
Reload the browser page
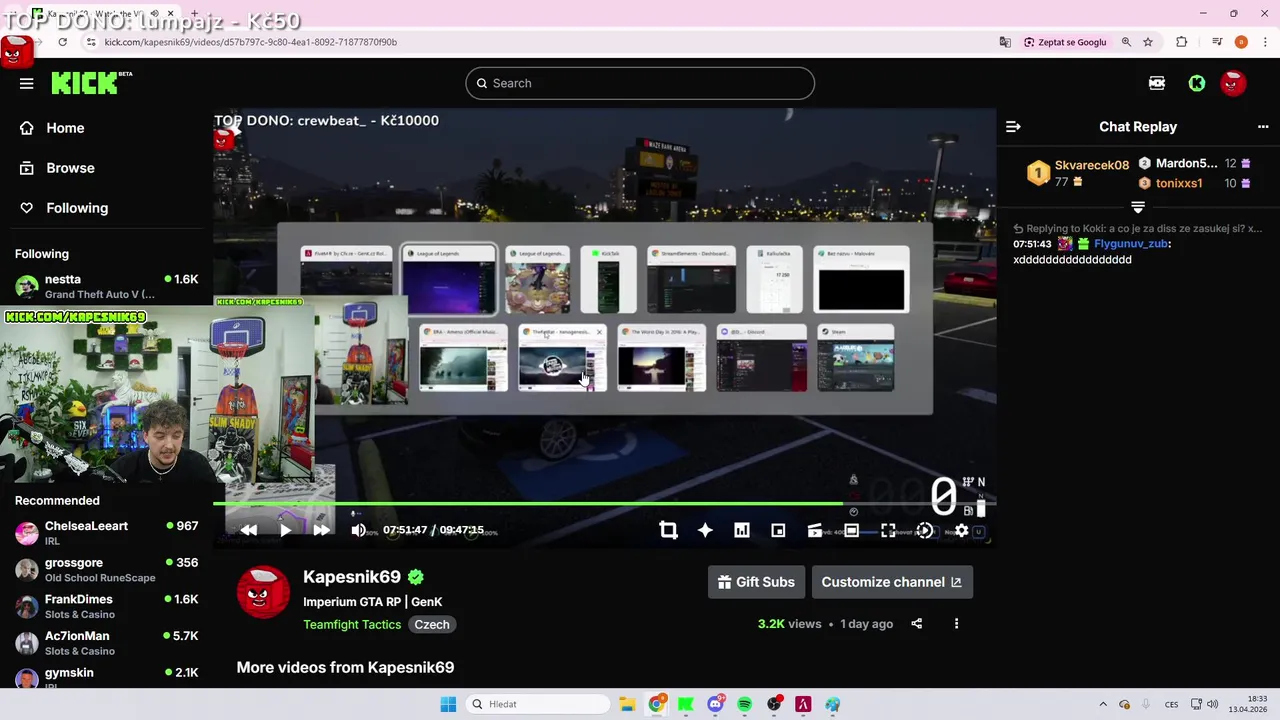63,42
